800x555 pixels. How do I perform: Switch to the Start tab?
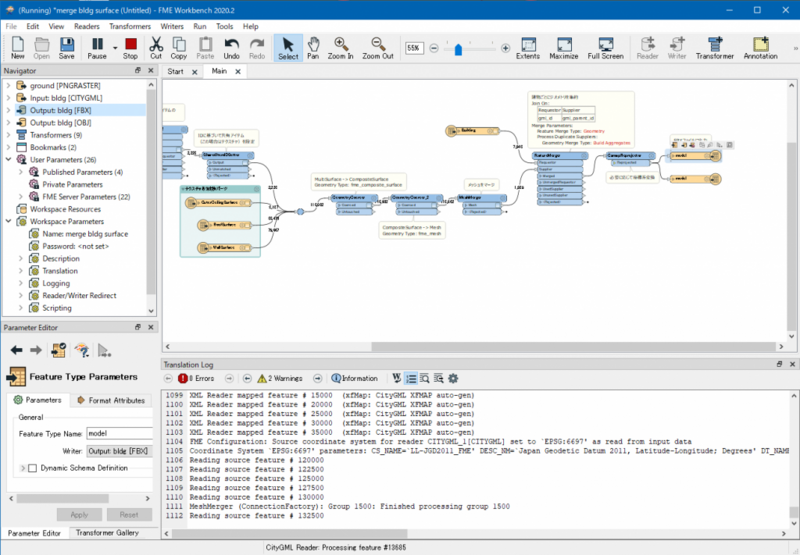[x=175, y=71]
